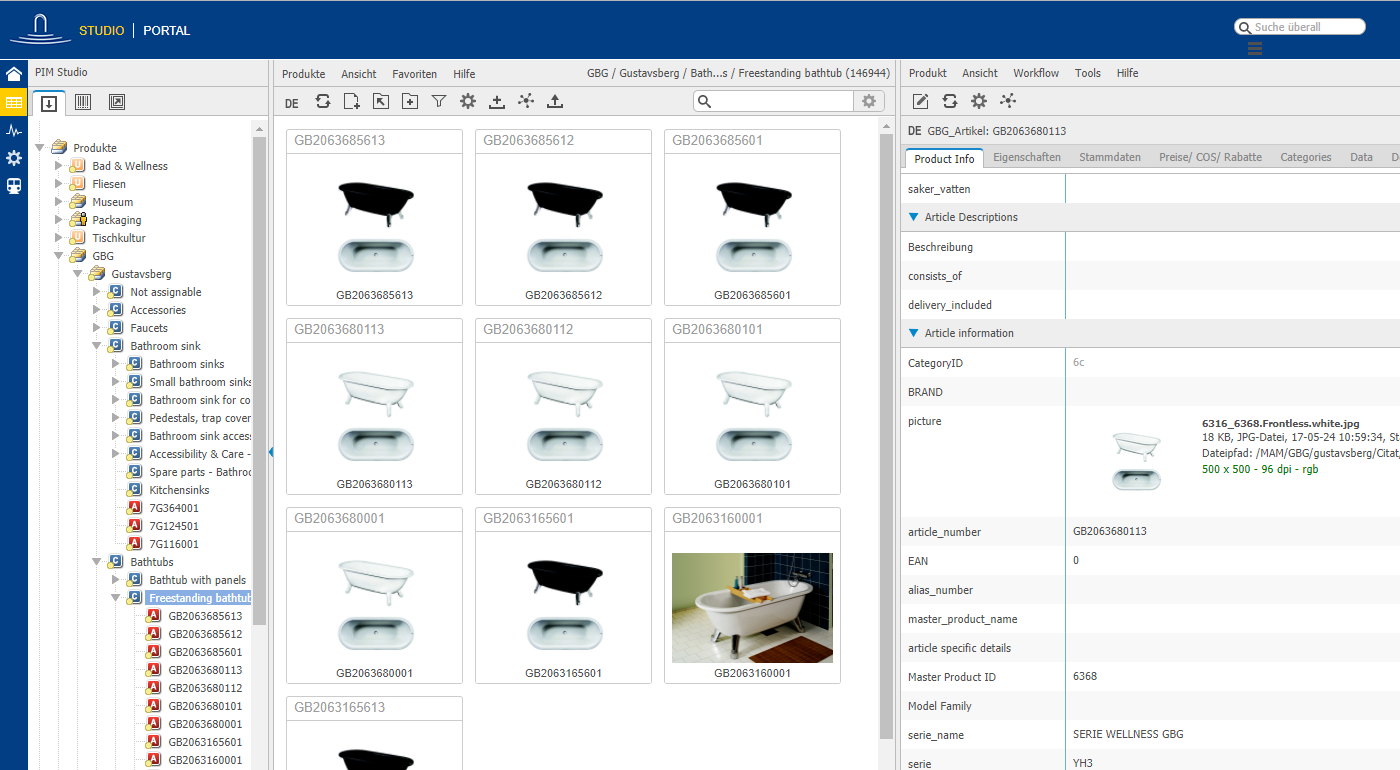Screen dimensions: 1400x770
Task: Open the home icon in left sidebar
Action: click(x=14, y=74)
